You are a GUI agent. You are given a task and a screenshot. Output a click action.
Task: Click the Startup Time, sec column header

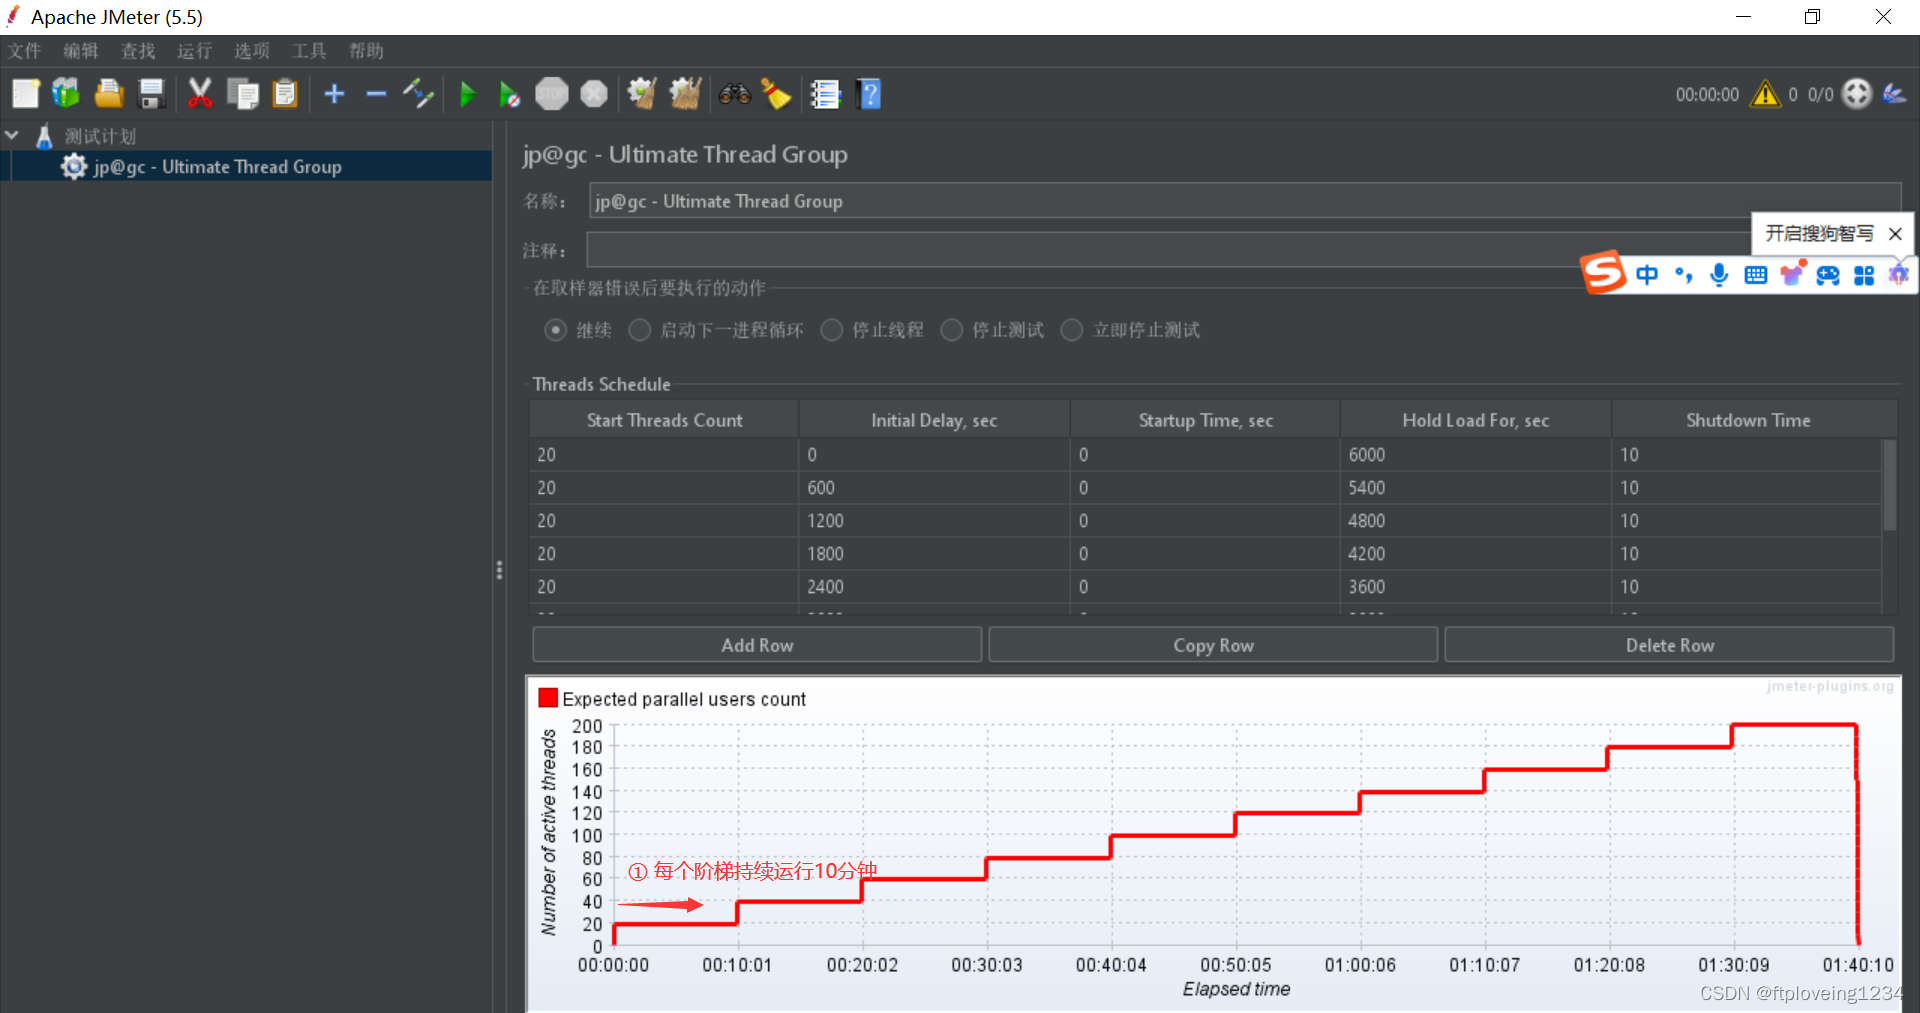click(1205, 420)
